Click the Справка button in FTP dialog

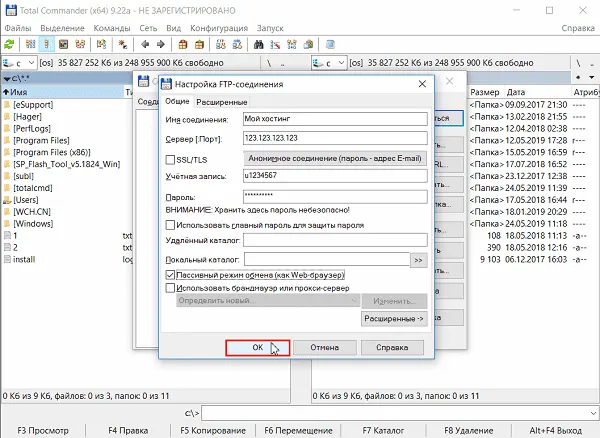tap(392, 347)
